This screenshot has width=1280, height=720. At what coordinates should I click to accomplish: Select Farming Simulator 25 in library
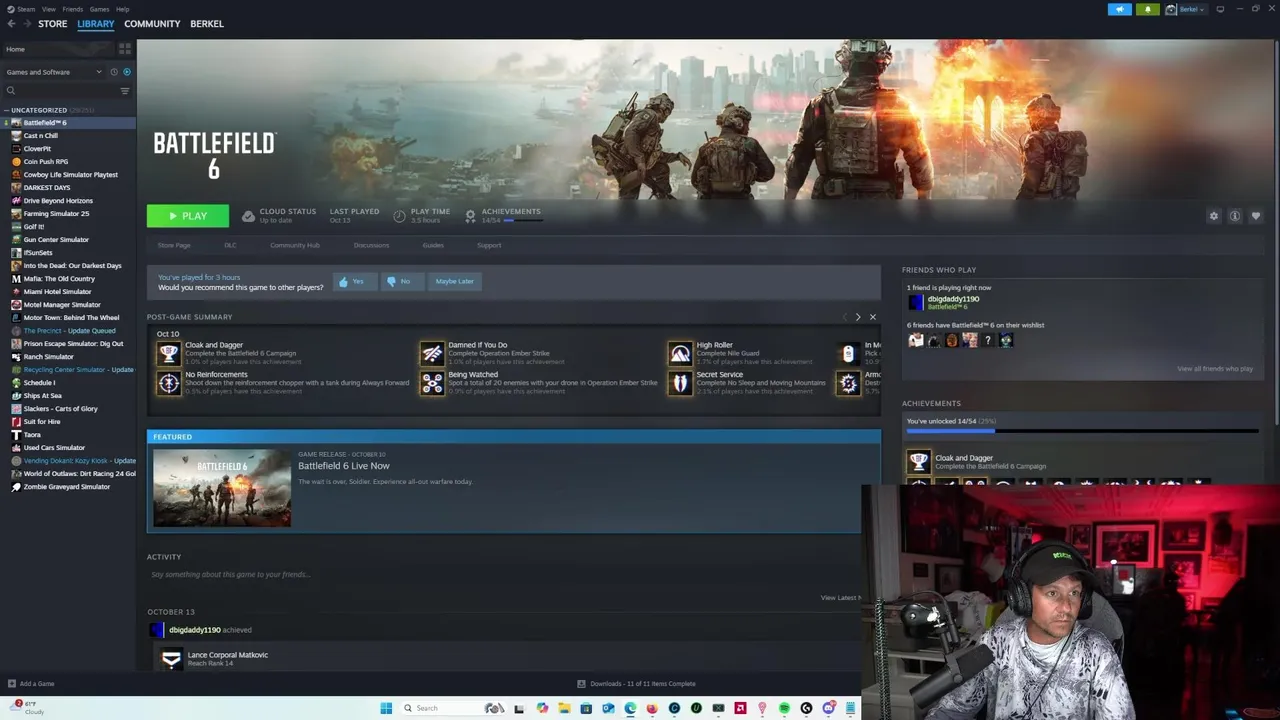[56, 214]
